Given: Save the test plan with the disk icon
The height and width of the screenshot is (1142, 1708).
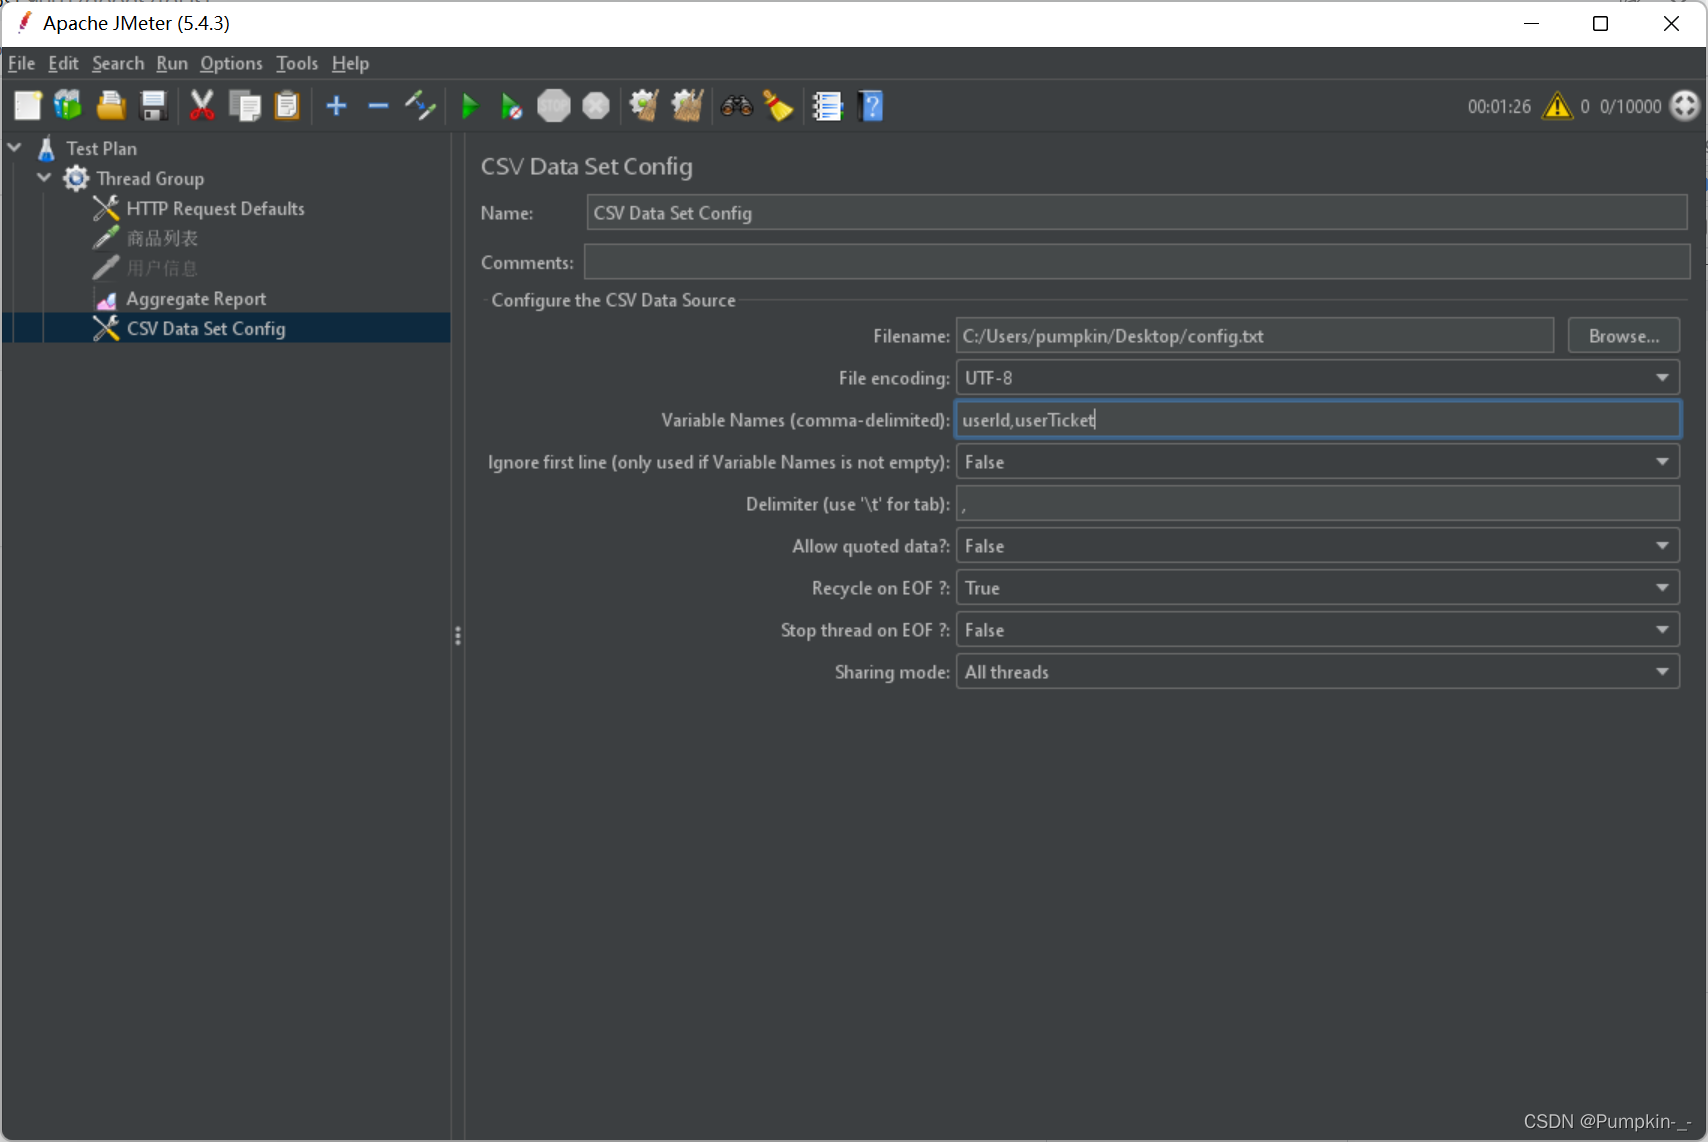Looking at the screenshot, I should pyautogui.click(x=153, y=106).
